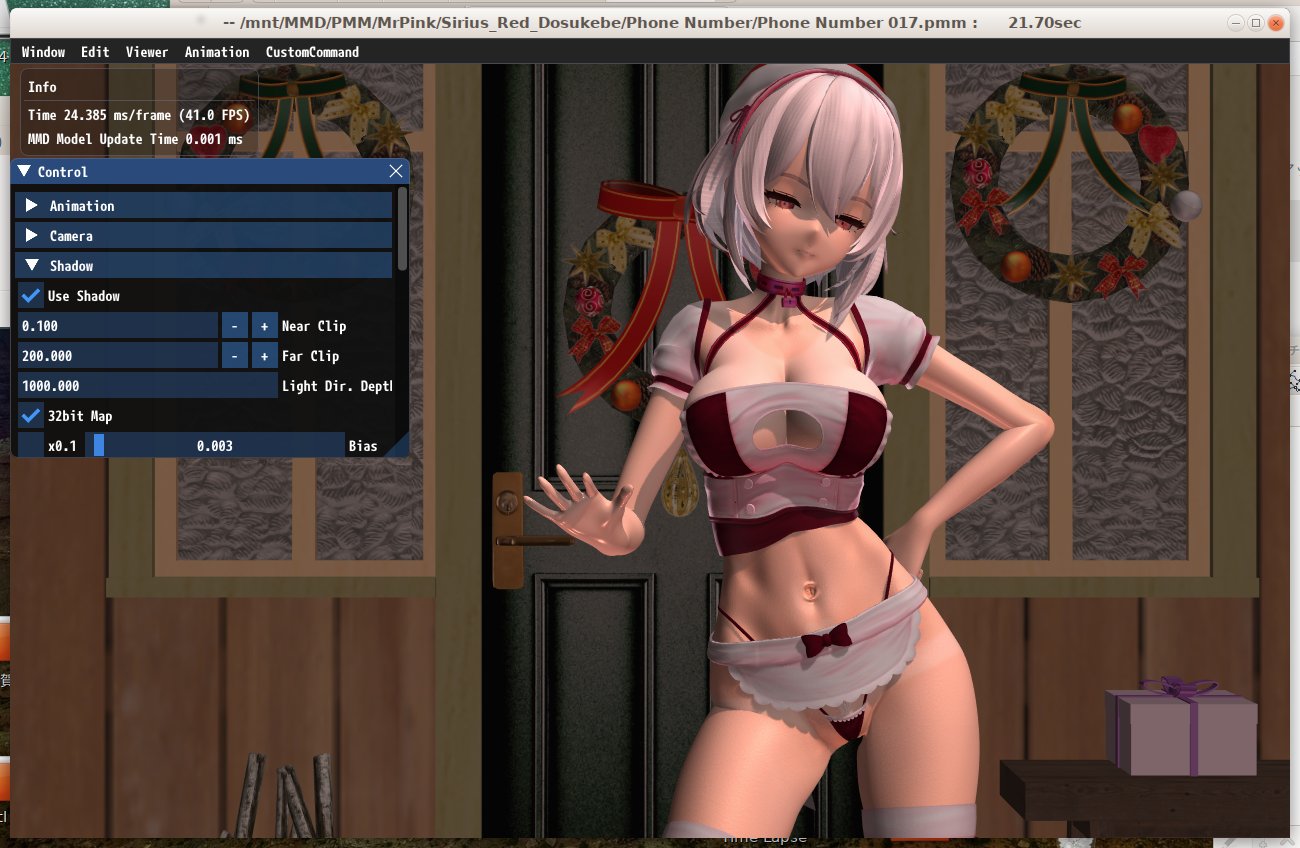Minimize the viewer window
This screenshot has width=1300, height=848.
pyautogui.click(x=1237, y=22)
